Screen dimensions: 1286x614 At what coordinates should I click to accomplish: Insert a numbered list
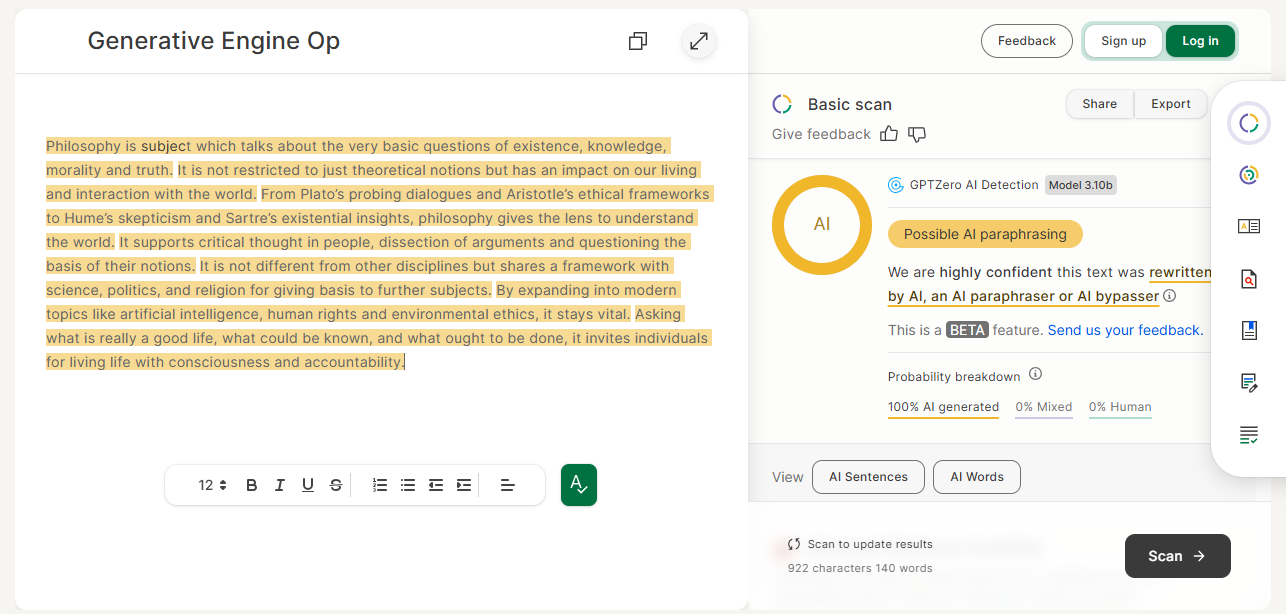(380, 485)
